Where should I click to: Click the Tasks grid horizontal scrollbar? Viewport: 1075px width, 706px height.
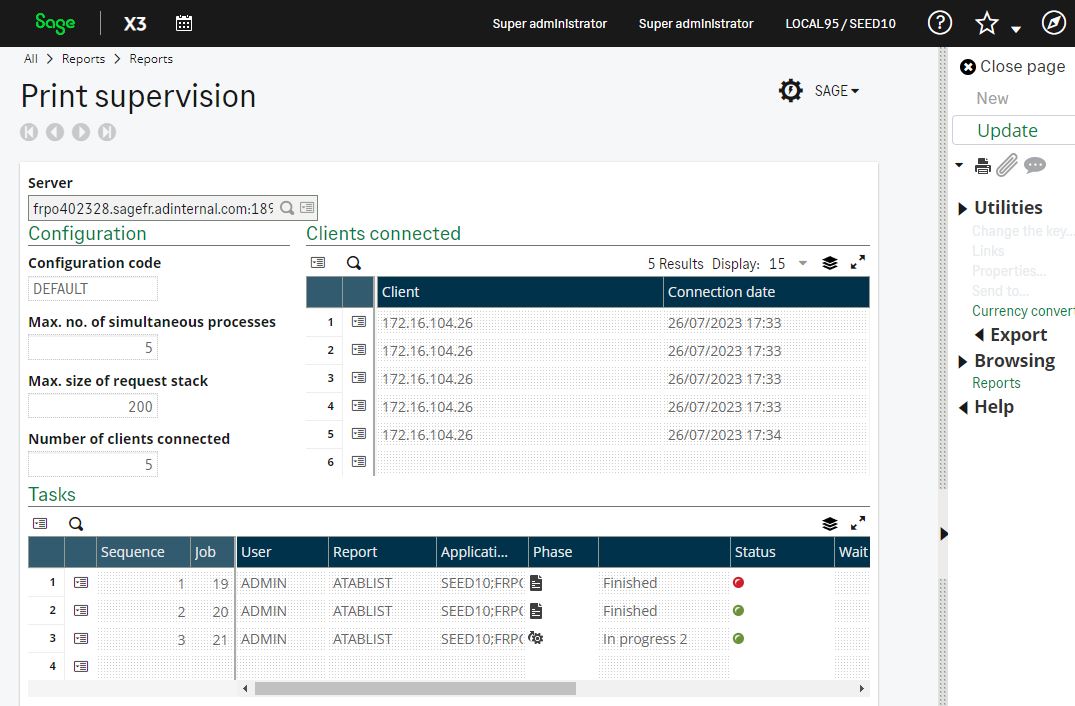pos(415,688)
